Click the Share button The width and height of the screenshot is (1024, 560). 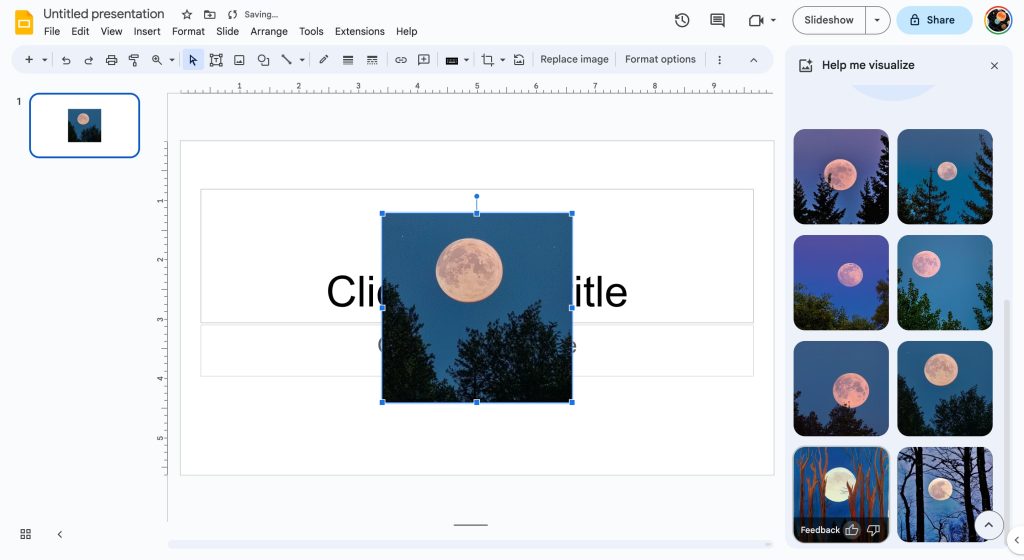tap(933, 20)
